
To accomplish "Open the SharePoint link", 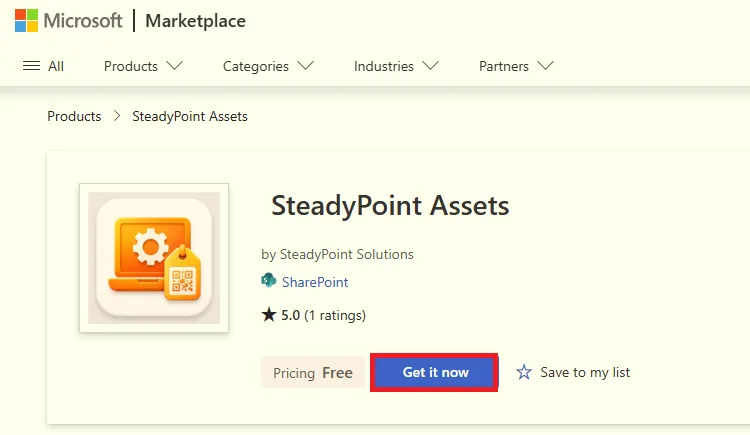I will pyautogui.click(x=315, y=282).
